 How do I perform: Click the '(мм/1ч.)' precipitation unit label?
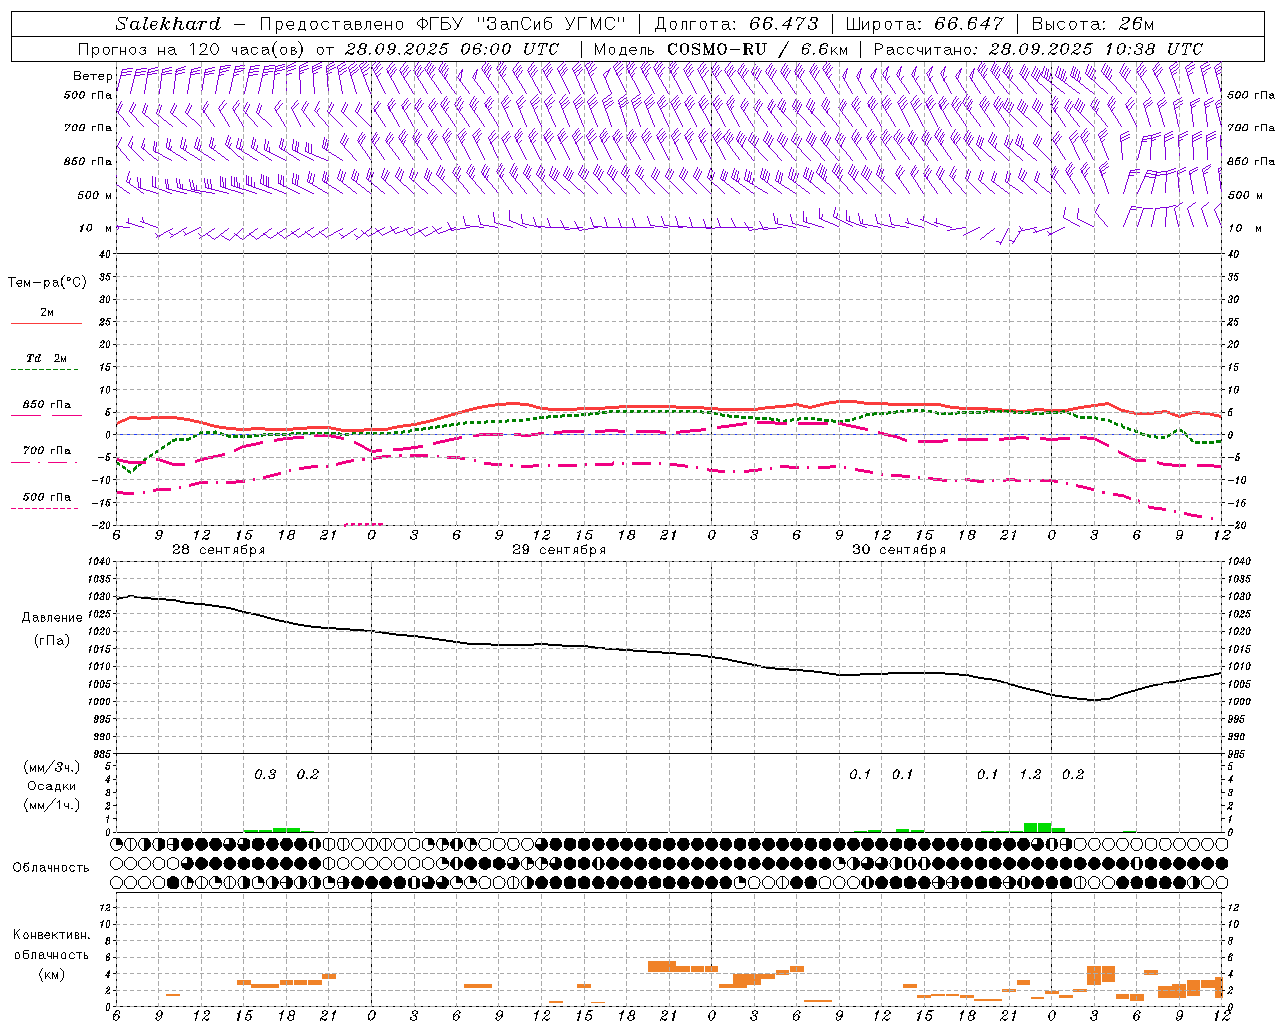52,804
